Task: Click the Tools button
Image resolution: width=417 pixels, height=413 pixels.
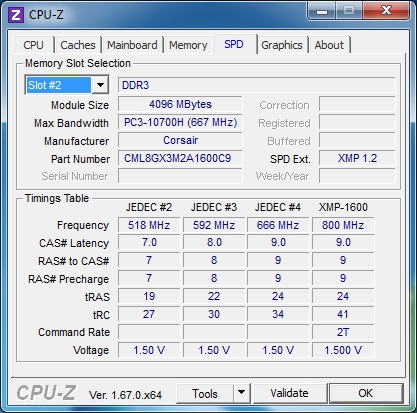Action: coord(205,394)
